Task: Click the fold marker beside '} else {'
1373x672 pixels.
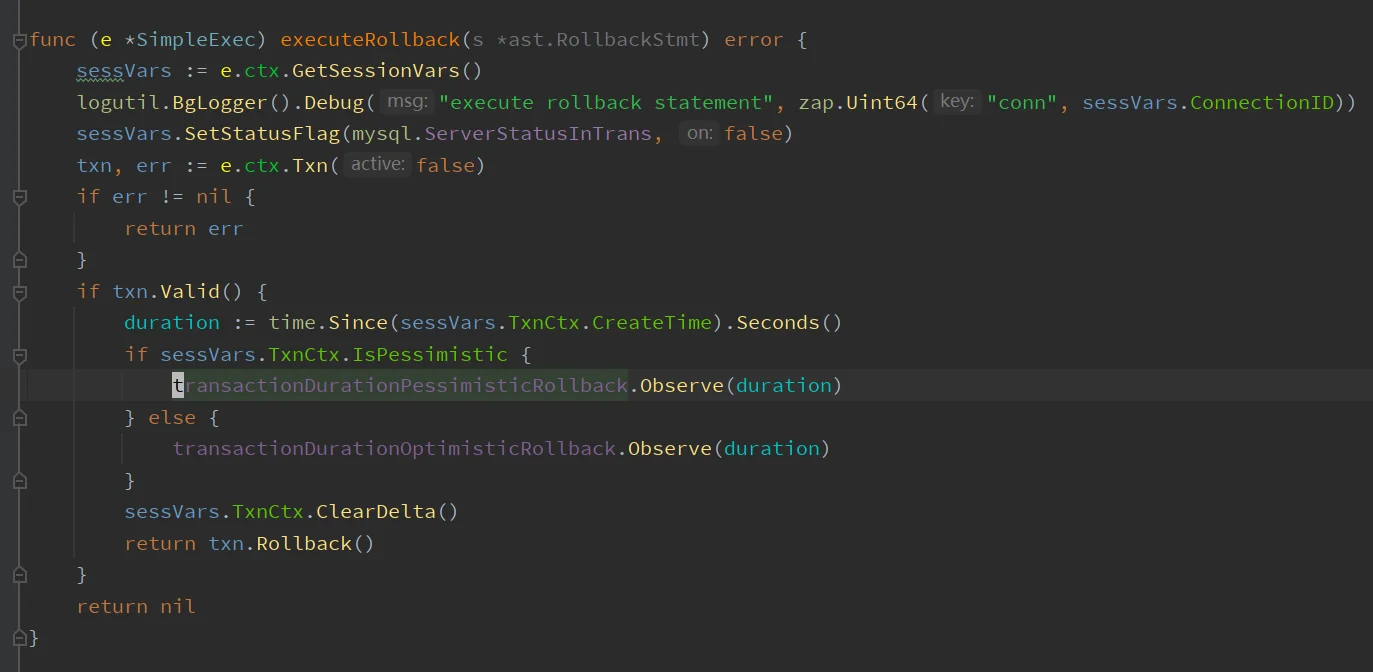Action: click(19, 418)
